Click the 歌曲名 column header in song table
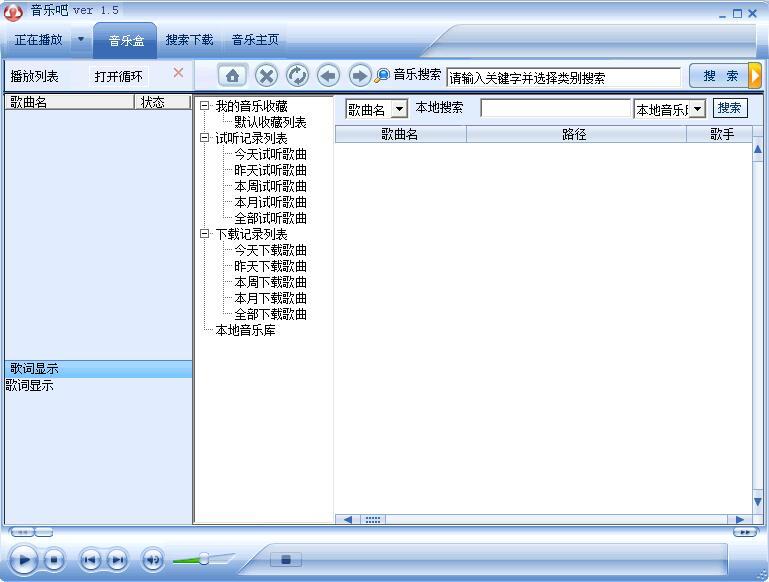769x582 pixels. (x=400, y=134)
